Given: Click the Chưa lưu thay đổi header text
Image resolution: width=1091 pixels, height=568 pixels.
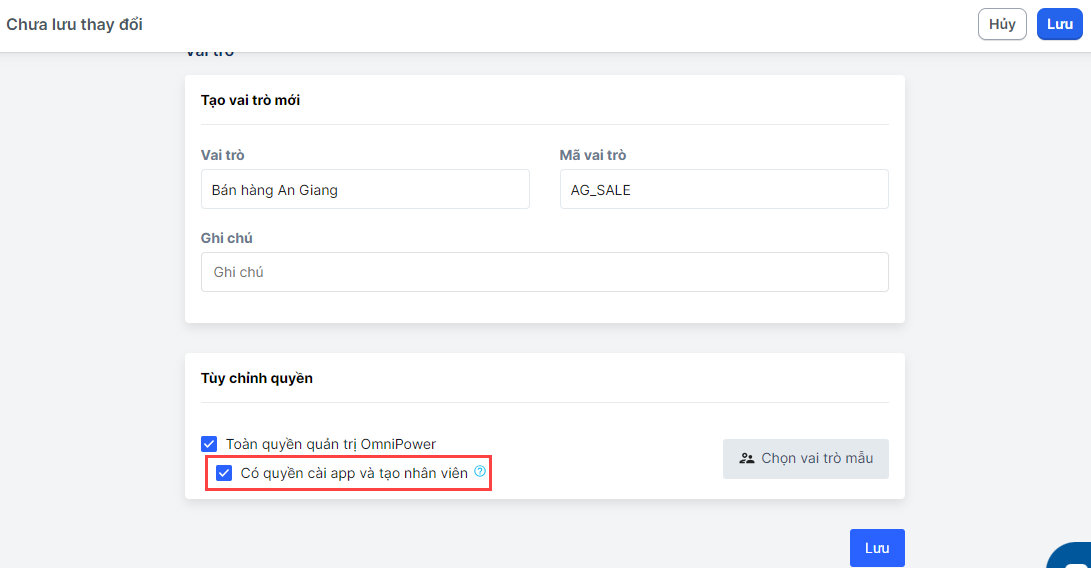Looking at the screenshot, I should [x=75, y=25].
